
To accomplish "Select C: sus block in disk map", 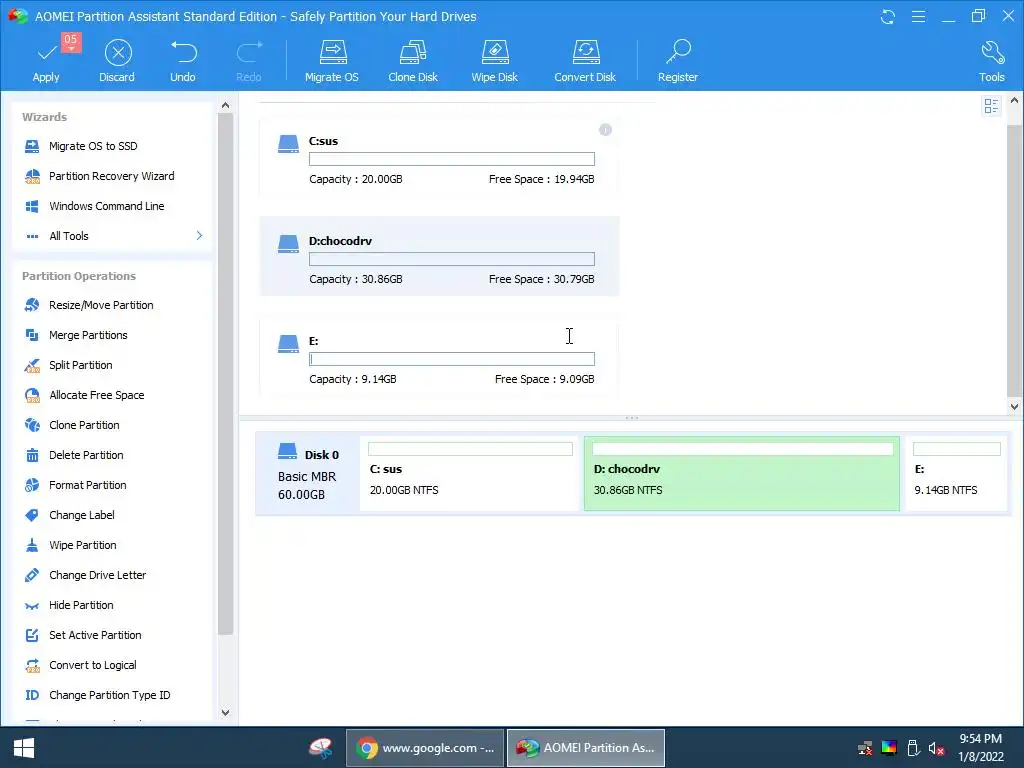I will (469, 473).
